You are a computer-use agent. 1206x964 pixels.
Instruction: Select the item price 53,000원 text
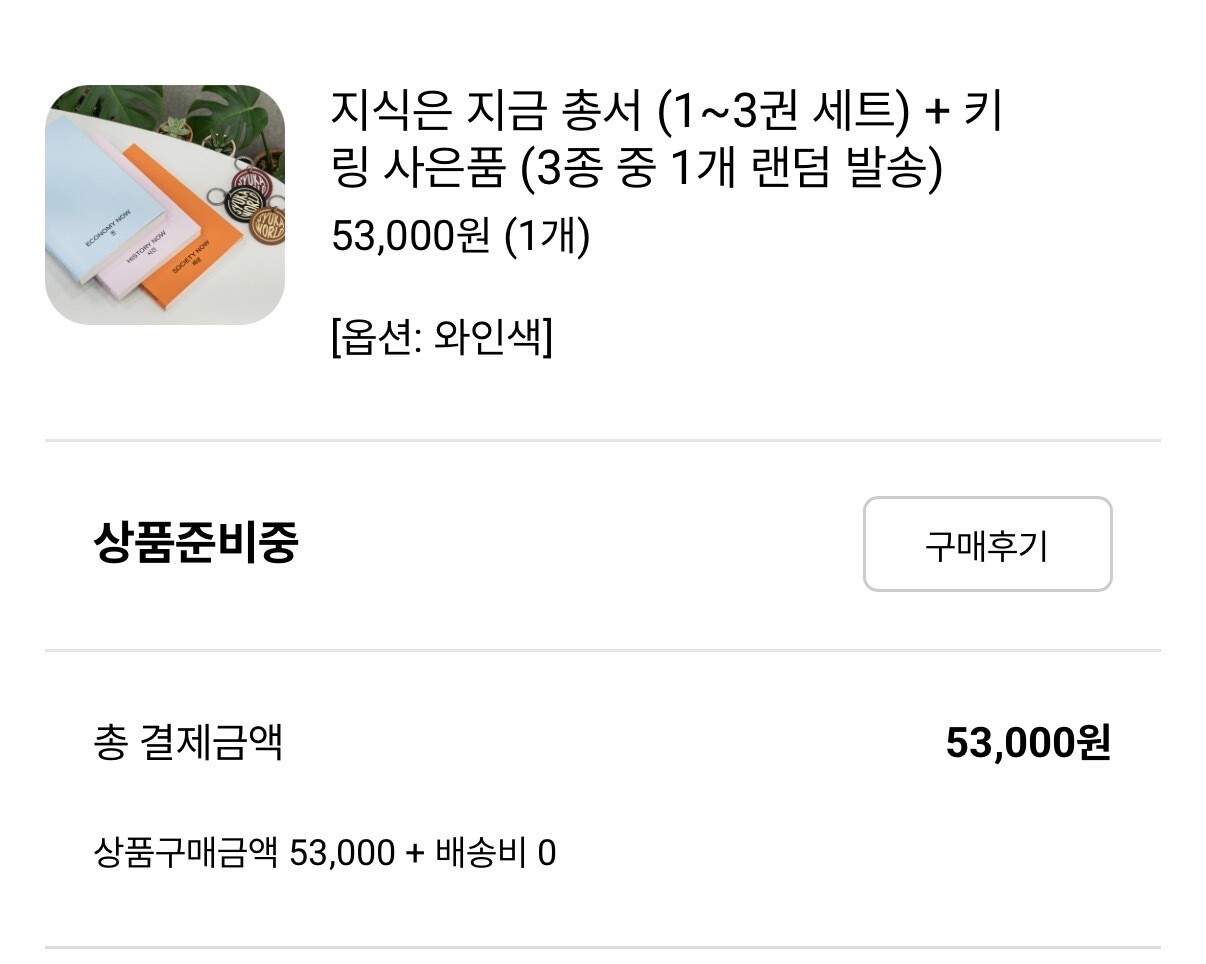click(x=410, y=237)
